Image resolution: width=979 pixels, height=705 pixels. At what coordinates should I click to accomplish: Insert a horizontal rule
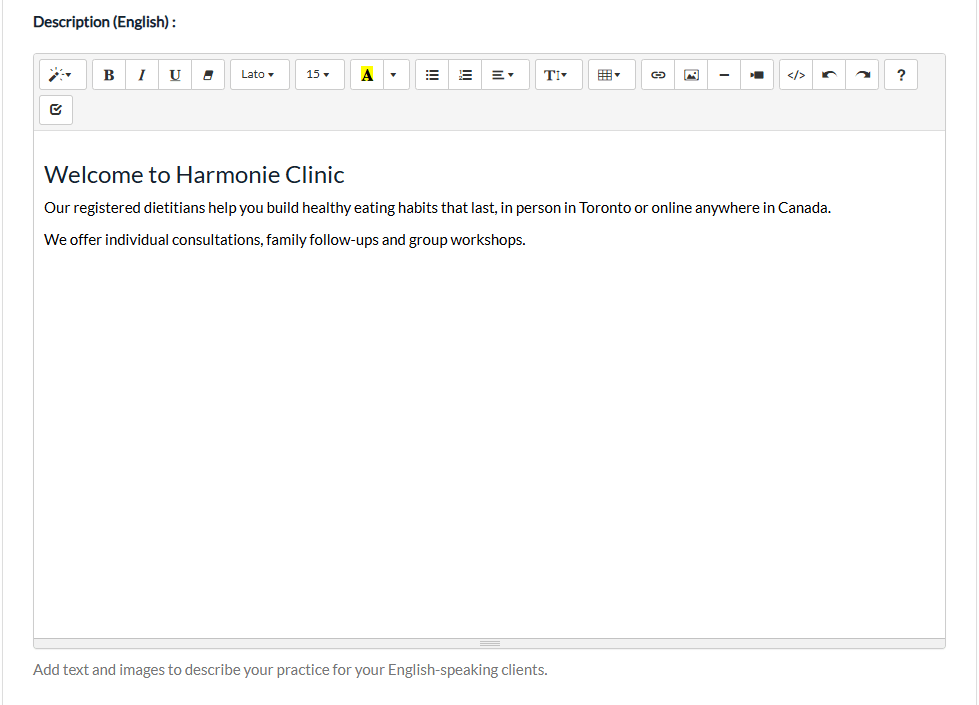pyautogui.click(x=724, y=75)
